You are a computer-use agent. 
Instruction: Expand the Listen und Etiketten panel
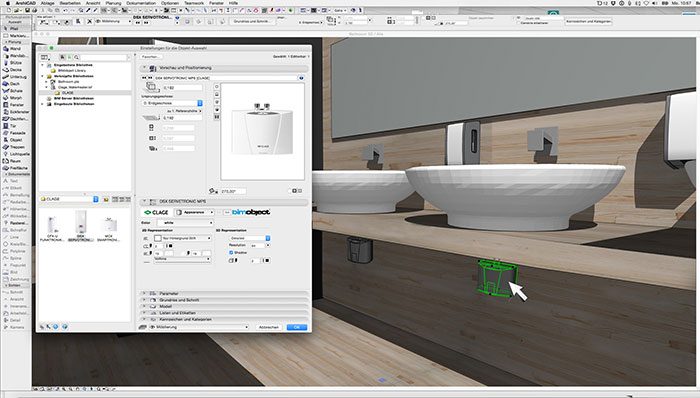(144, 313)
